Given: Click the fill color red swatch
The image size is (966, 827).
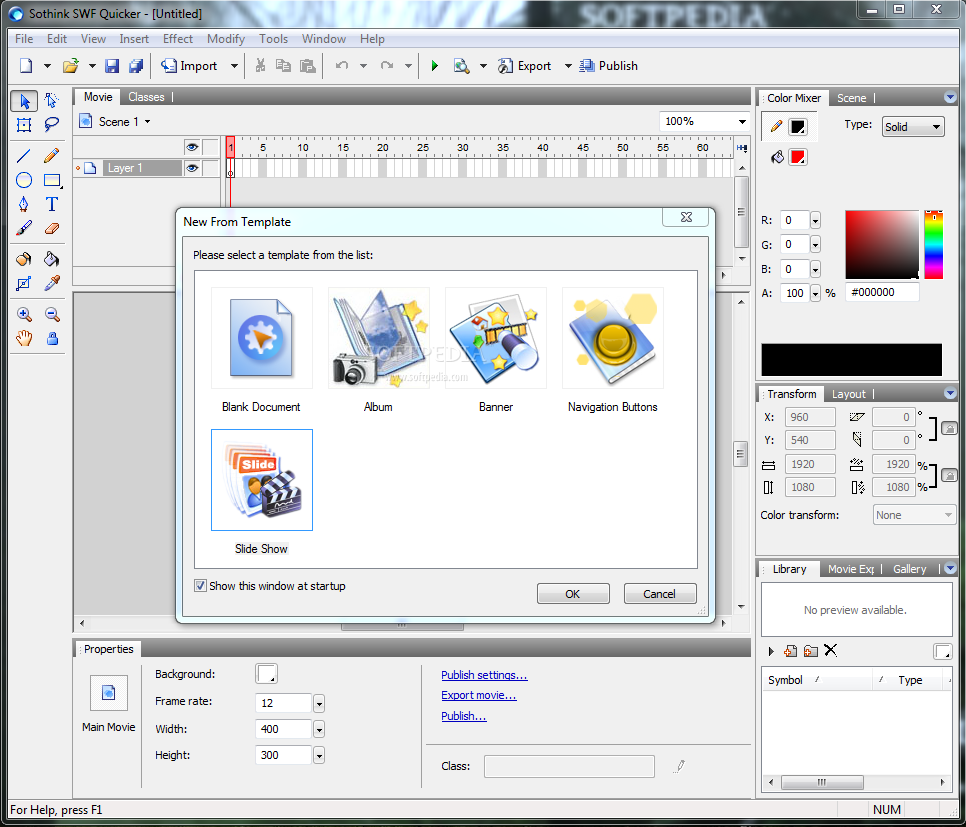Looking at the screenshot, I should pos(798,158).
